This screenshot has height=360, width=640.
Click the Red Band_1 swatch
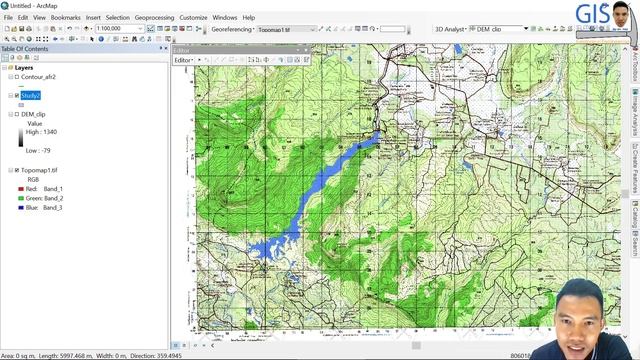tap(21, 189)
